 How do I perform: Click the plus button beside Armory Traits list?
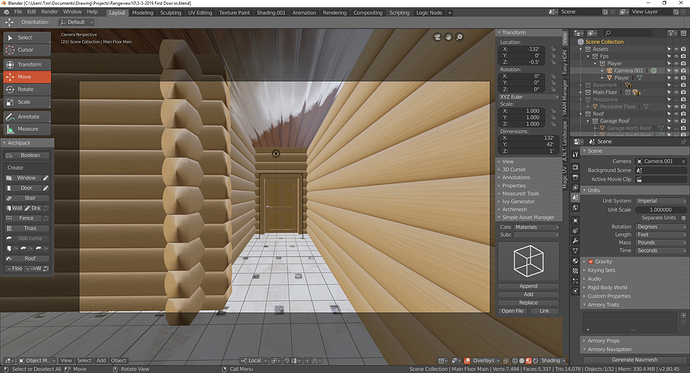(x=683, y=315)
